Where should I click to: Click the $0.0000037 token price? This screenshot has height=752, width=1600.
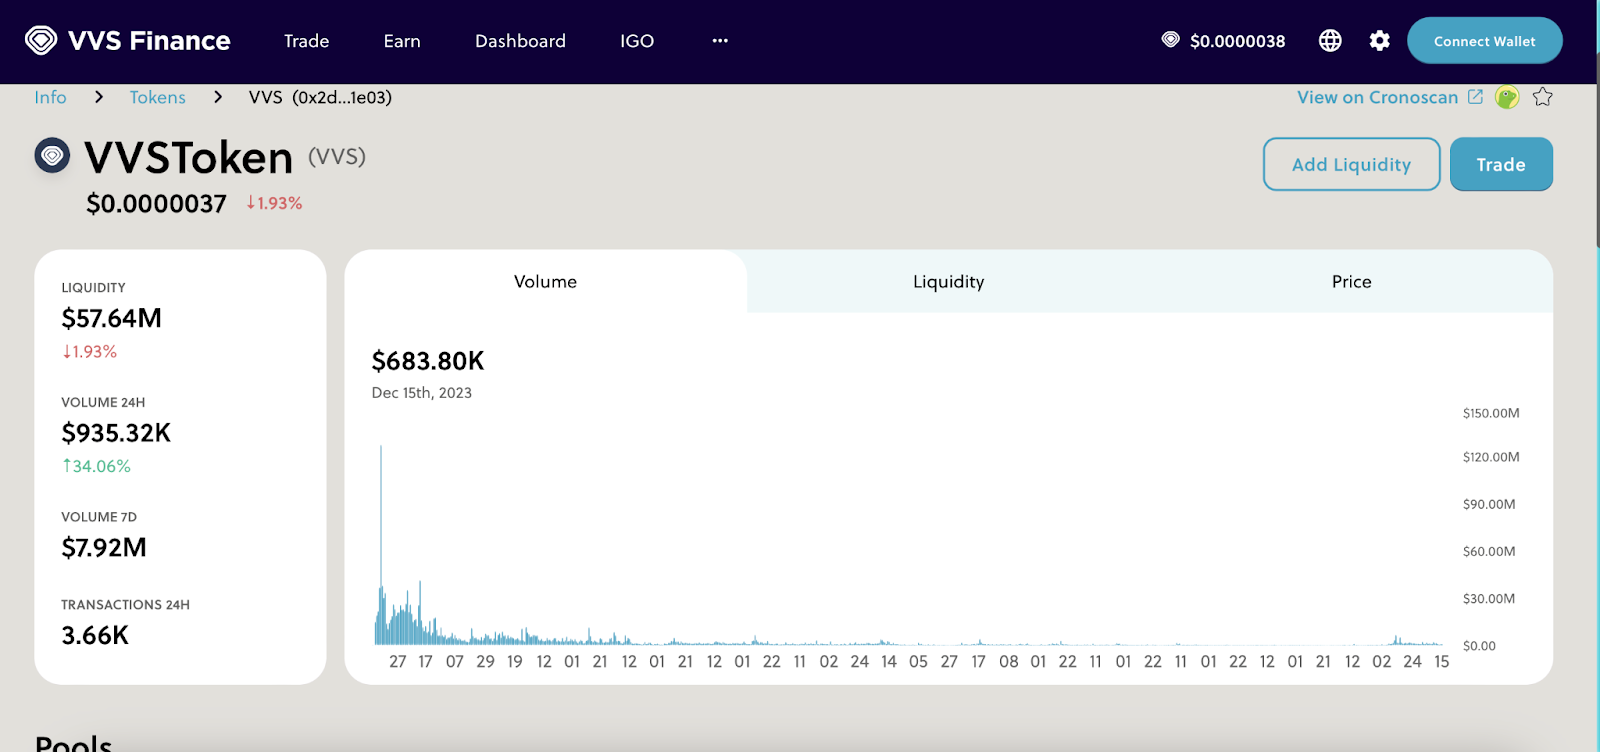click(x=156, y=204)
